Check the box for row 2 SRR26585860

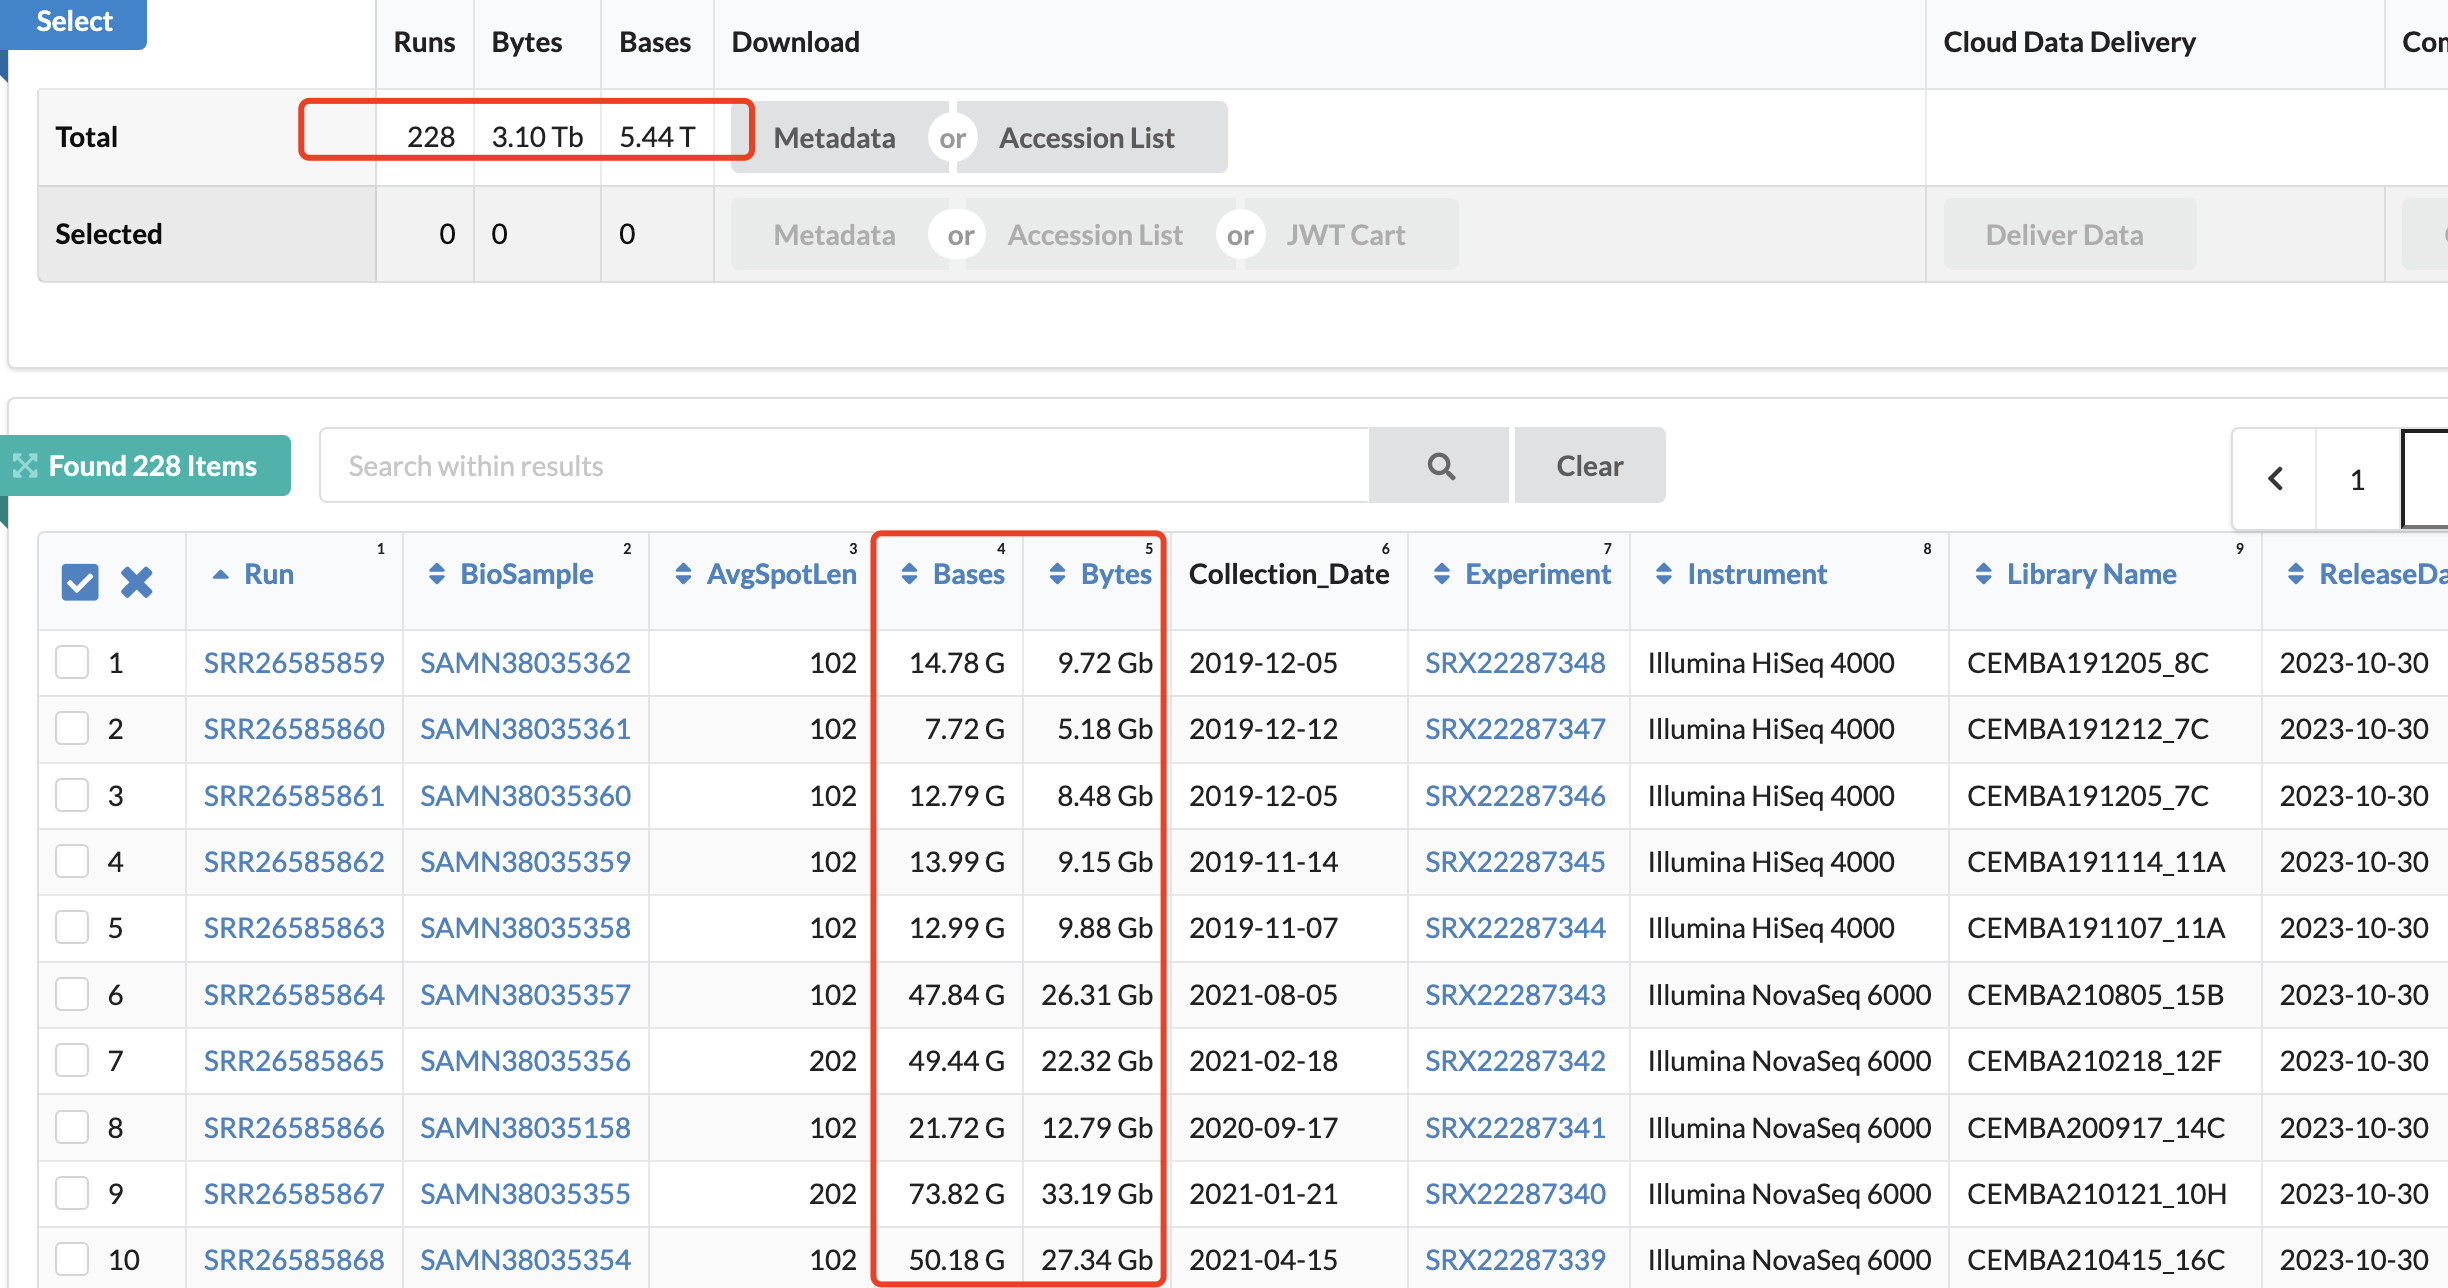[72, 728]
